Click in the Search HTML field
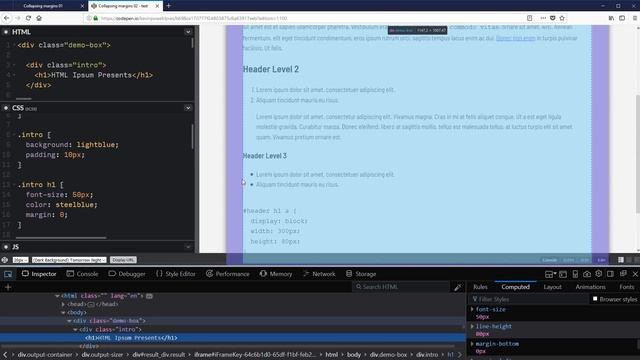This screenshot has height=360, width=640. 400,287
